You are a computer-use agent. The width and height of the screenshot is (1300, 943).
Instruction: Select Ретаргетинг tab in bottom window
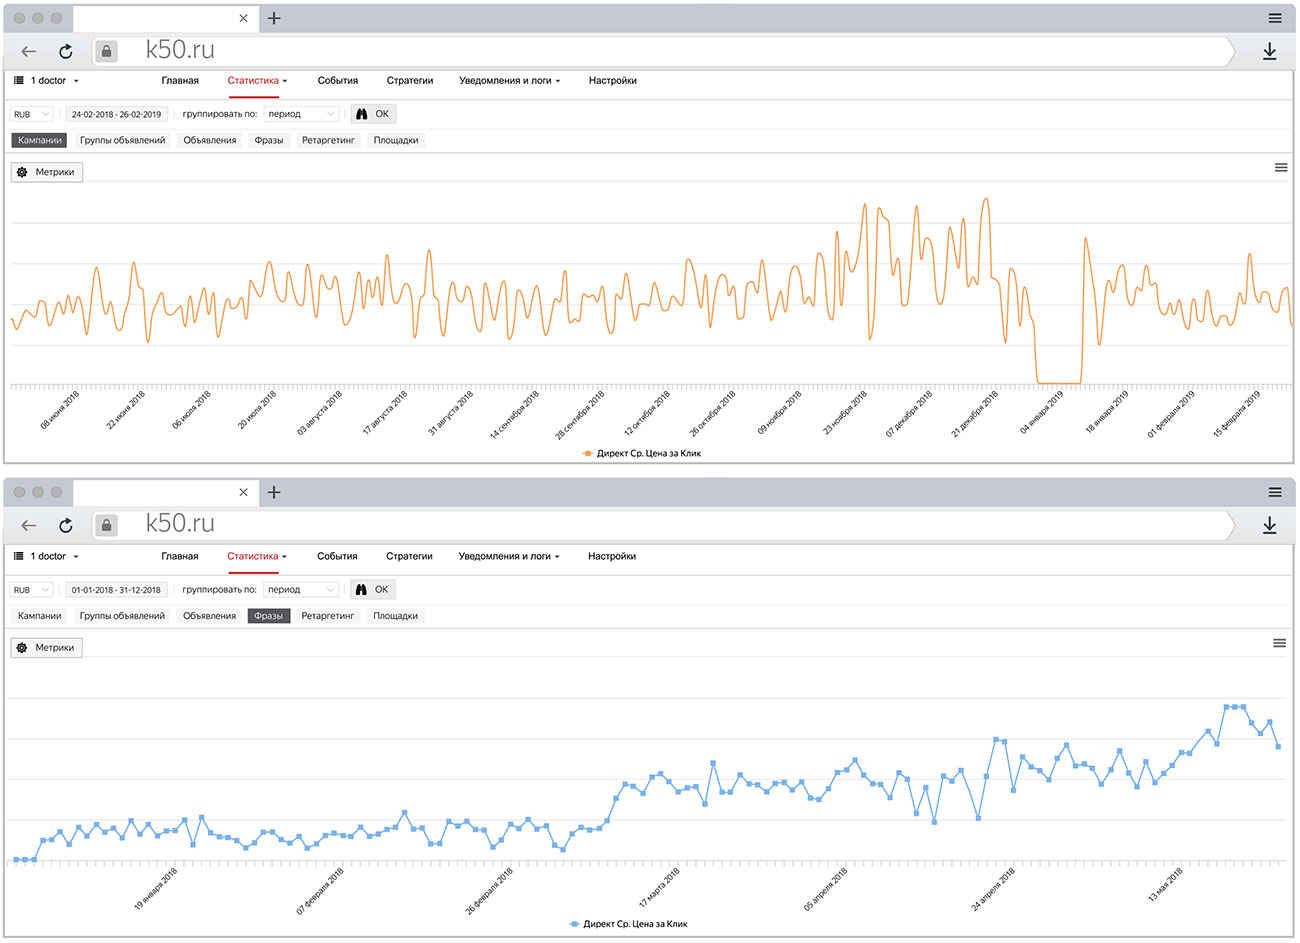[328, 616]
